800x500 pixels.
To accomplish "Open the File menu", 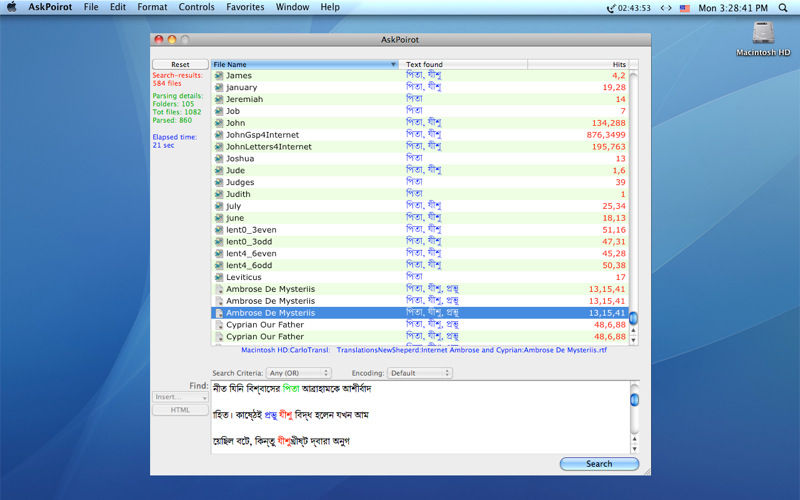I will (91, 7).
